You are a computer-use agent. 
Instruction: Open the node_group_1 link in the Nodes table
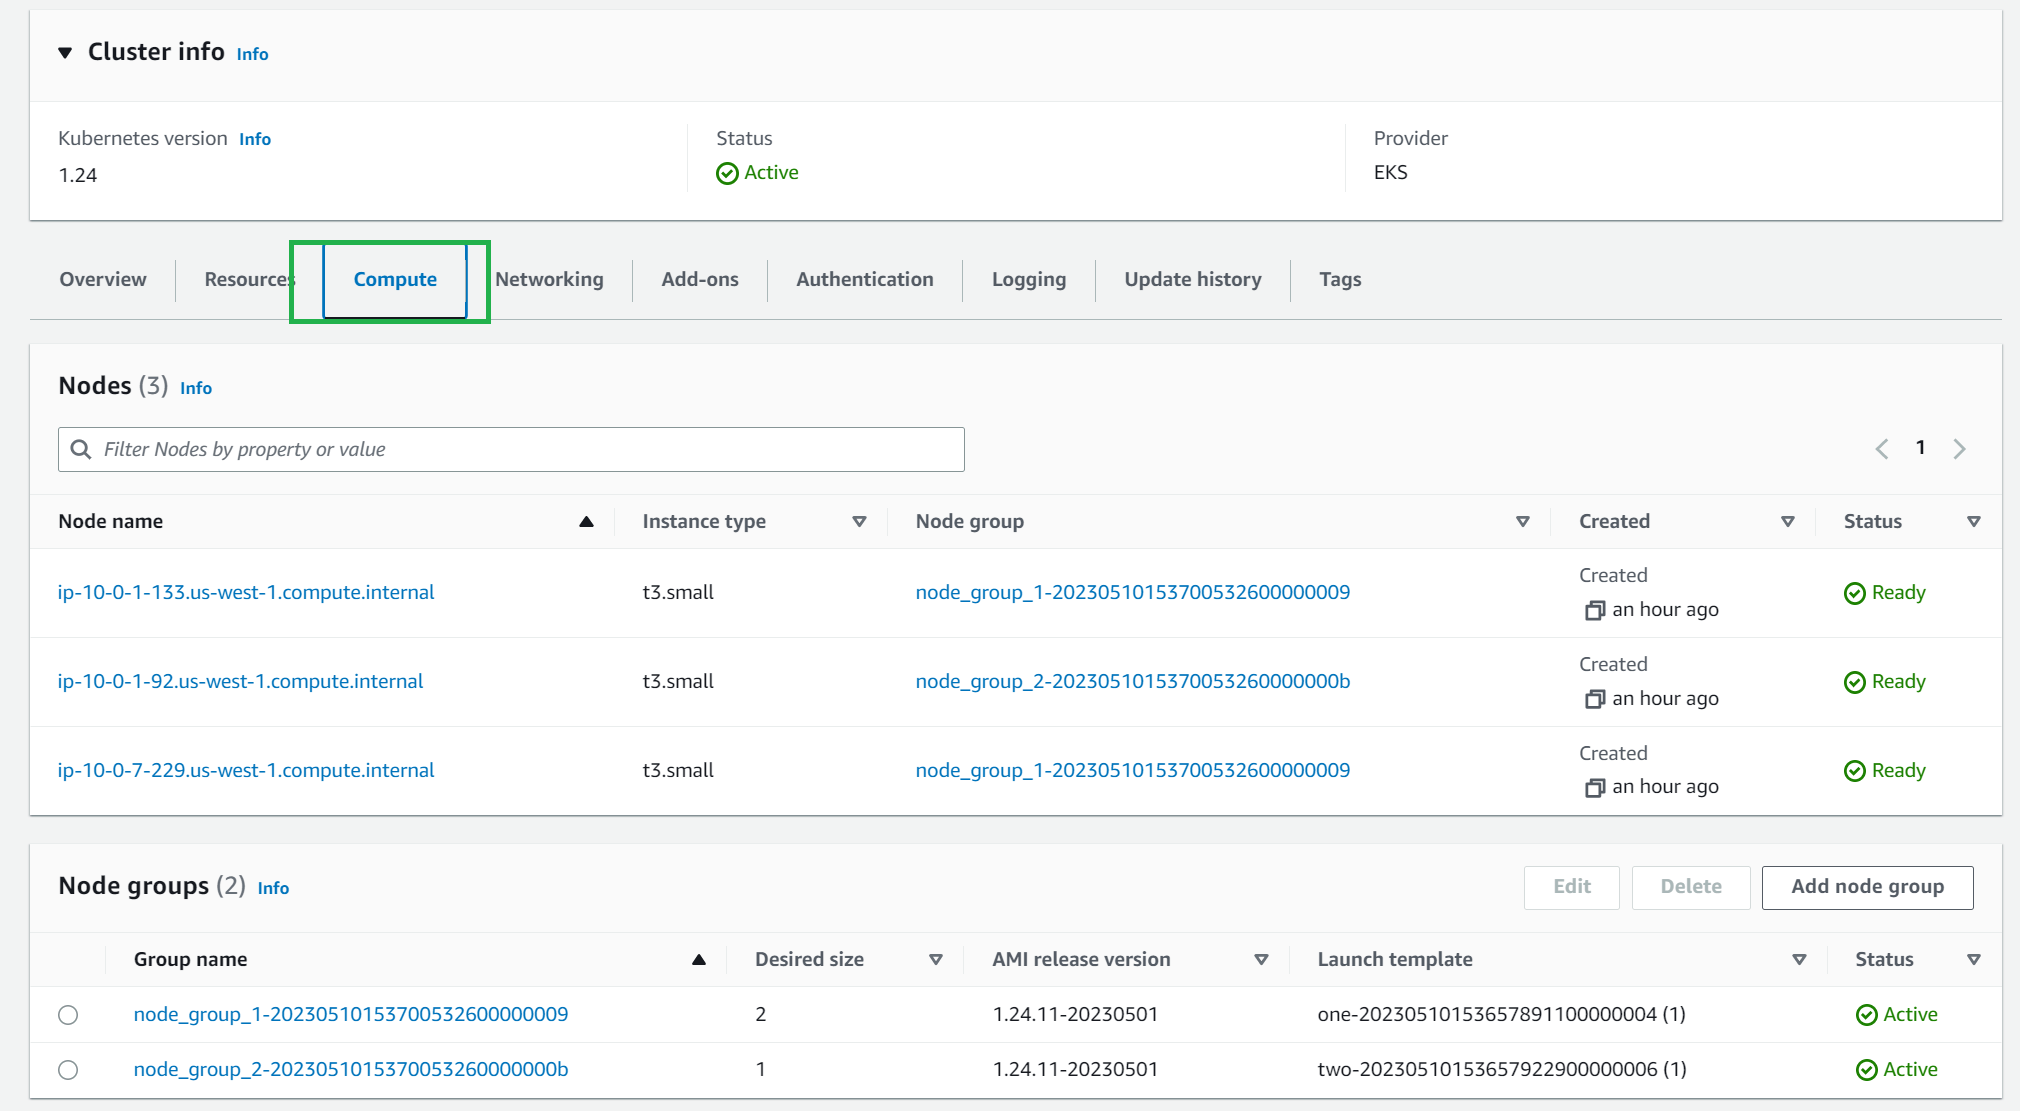[x=1131, y=592]
